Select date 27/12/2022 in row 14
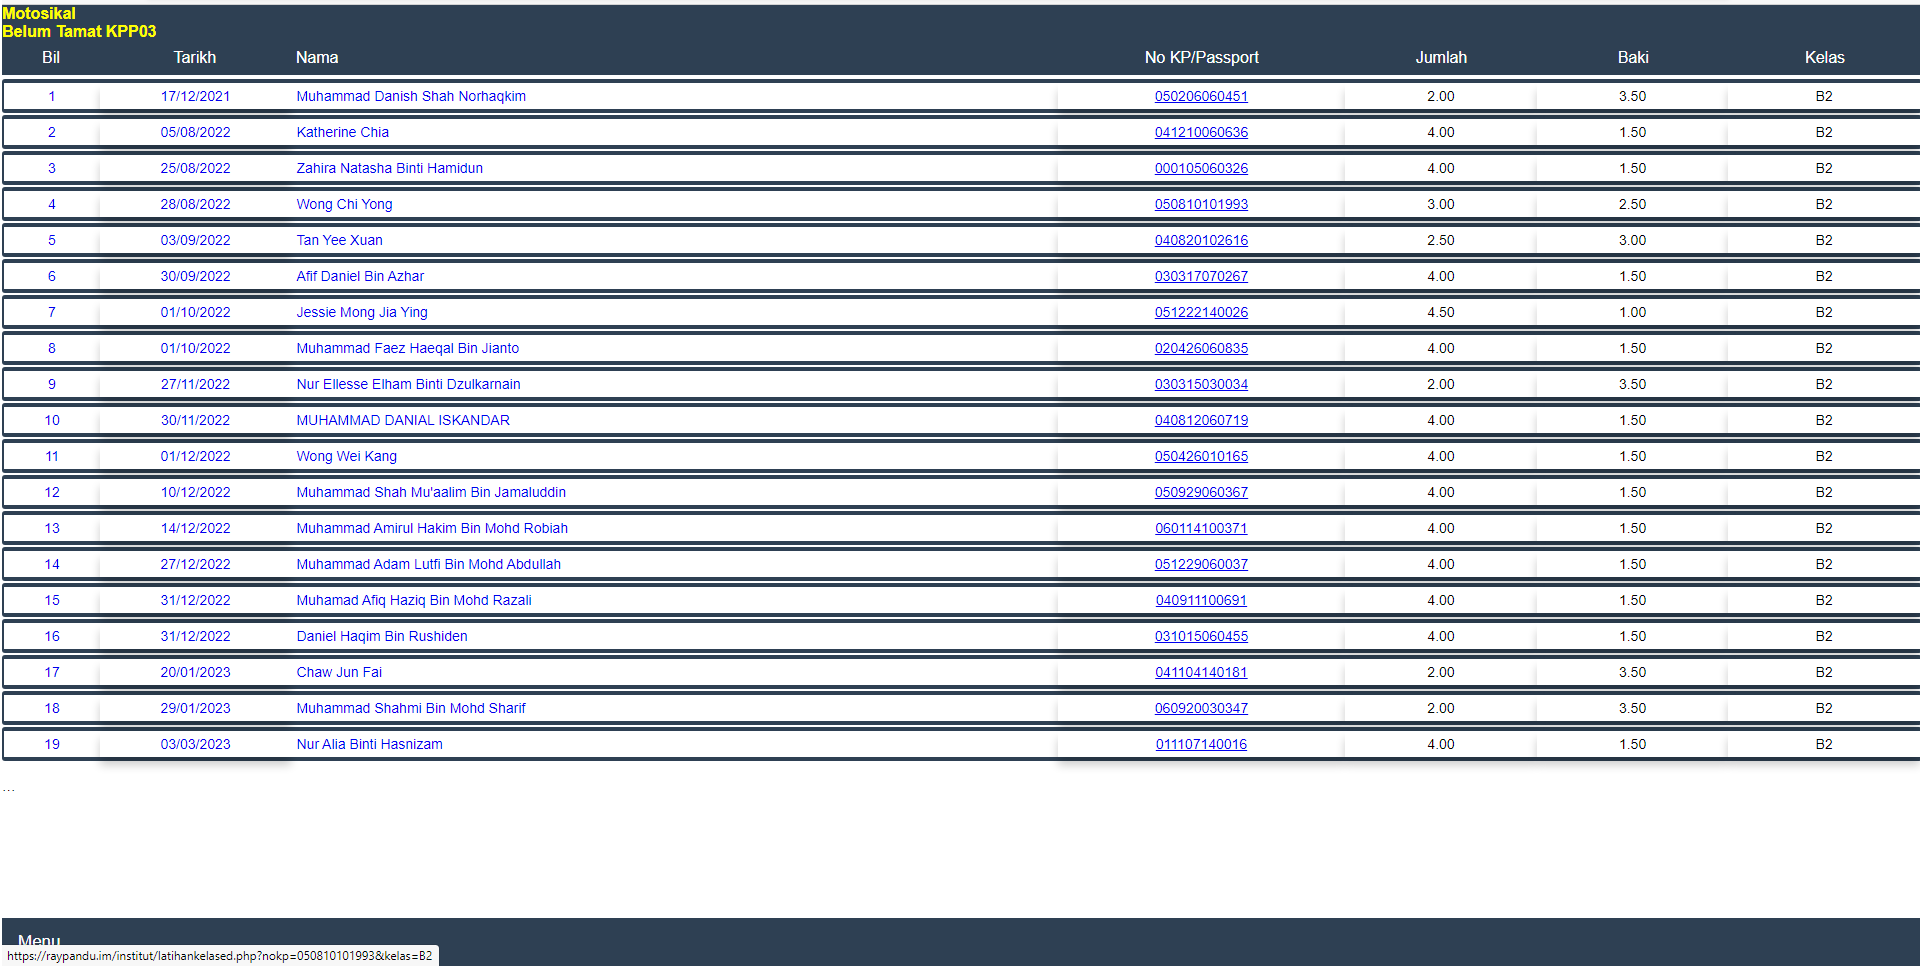Screen dimensions: 1920x974 [195, 565]
